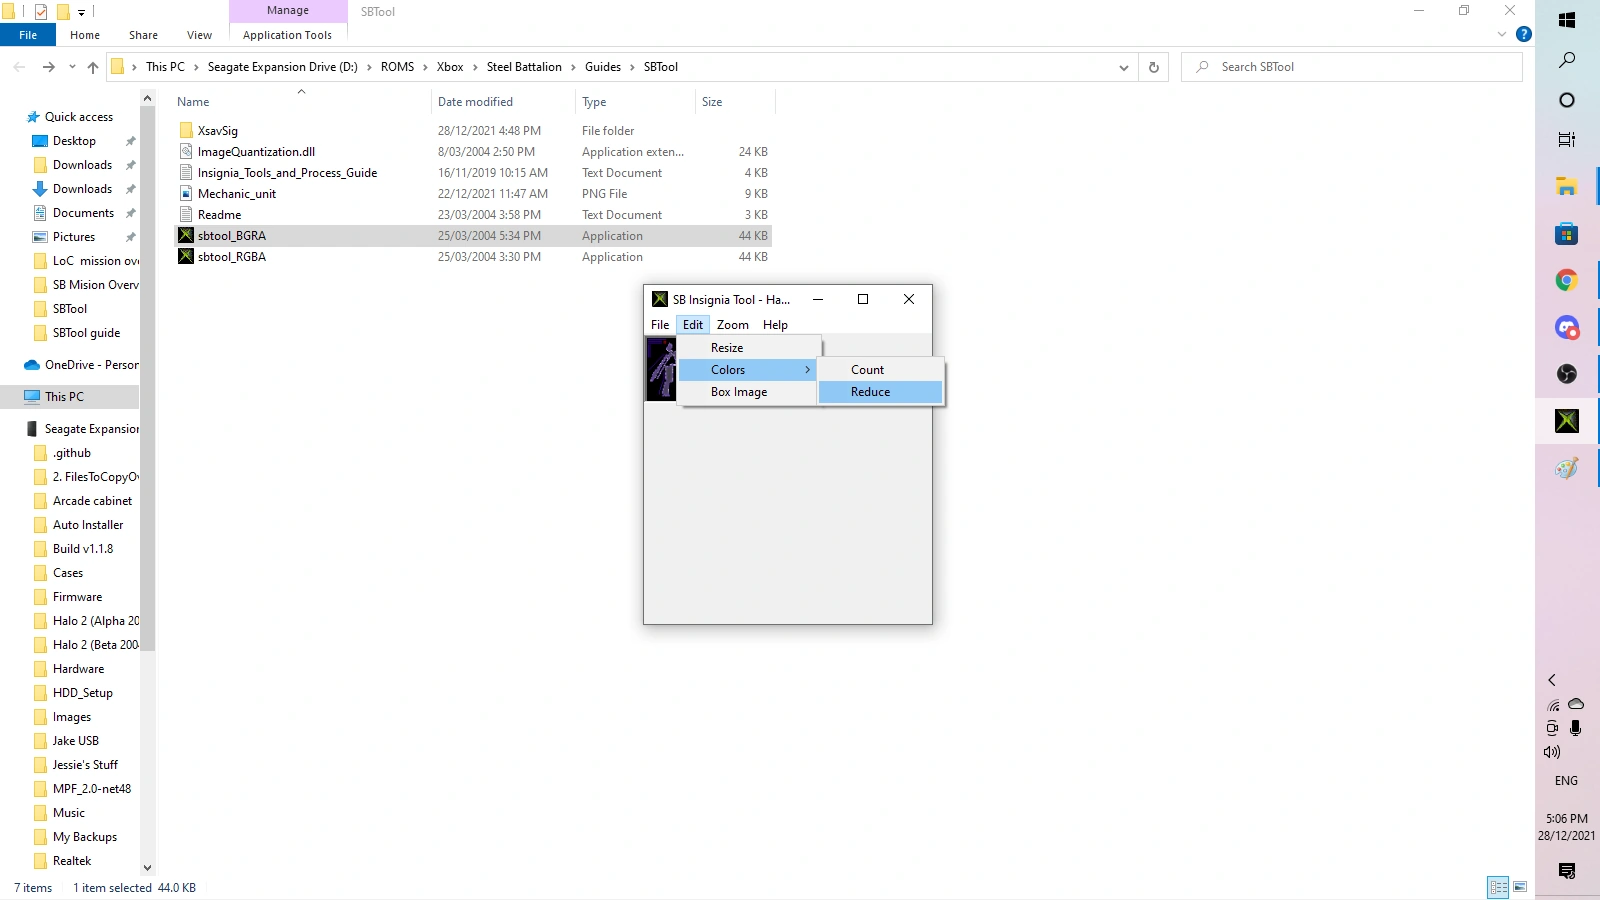This screenshot has width=1600, height=900.
Task: Open the Halo 2 (Beta folder in the sidebar
Action: click(96, 645)
